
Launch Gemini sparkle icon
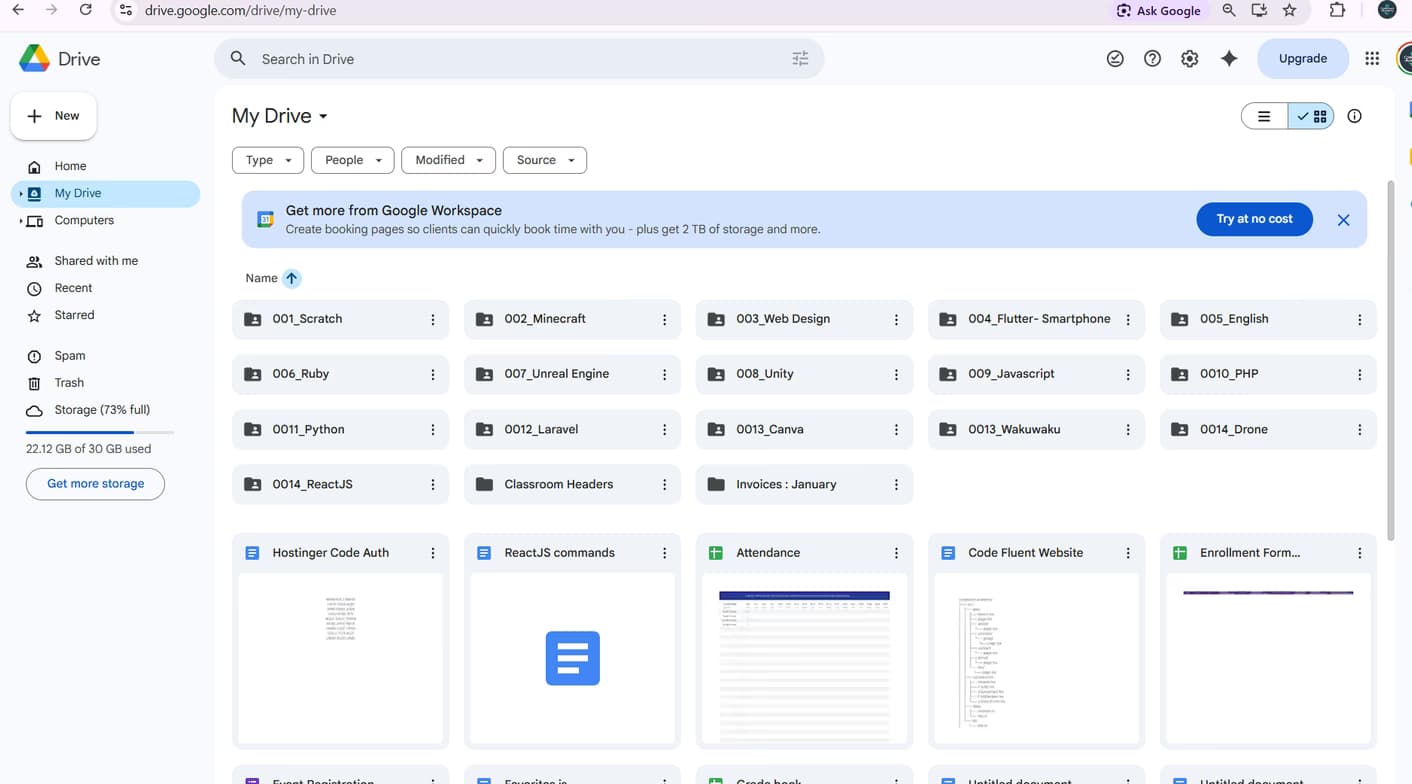[x=1229, y=59]
